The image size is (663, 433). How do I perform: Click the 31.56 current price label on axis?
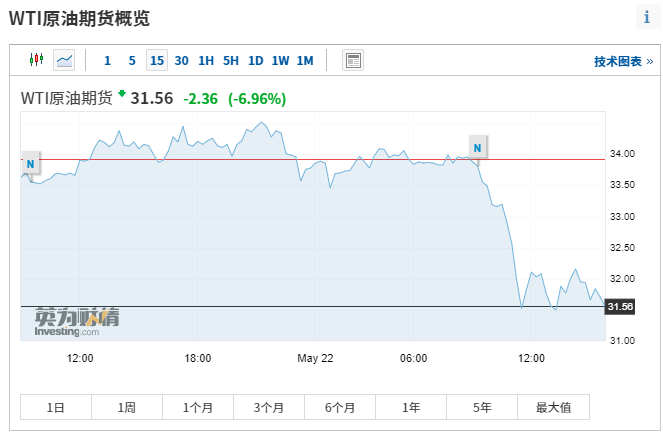coord(621,306)
